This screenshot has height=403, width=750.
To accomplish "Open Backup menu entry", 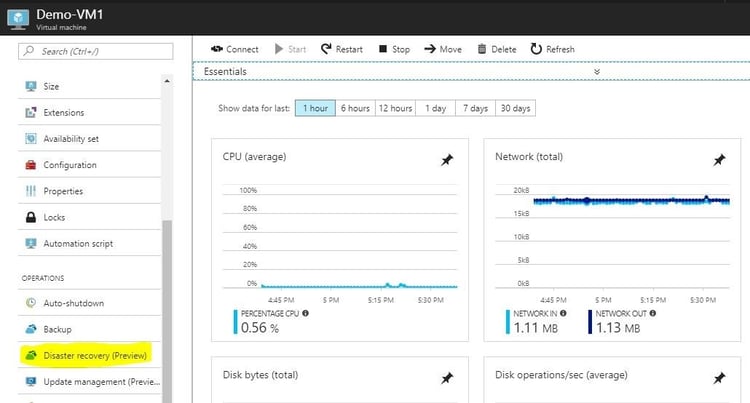I will [89, 329].
